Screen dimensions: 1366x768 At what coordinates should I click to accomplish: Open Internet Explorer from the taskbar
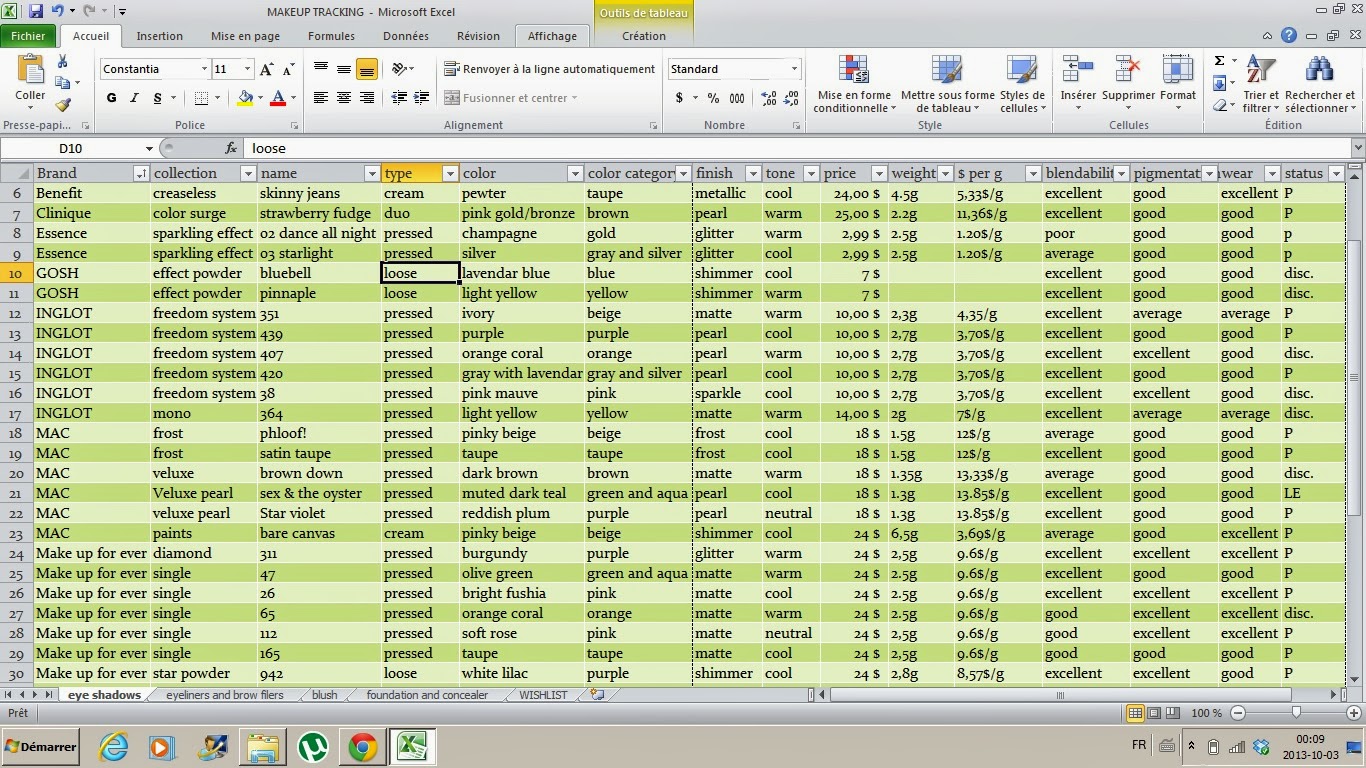point(113,746)
